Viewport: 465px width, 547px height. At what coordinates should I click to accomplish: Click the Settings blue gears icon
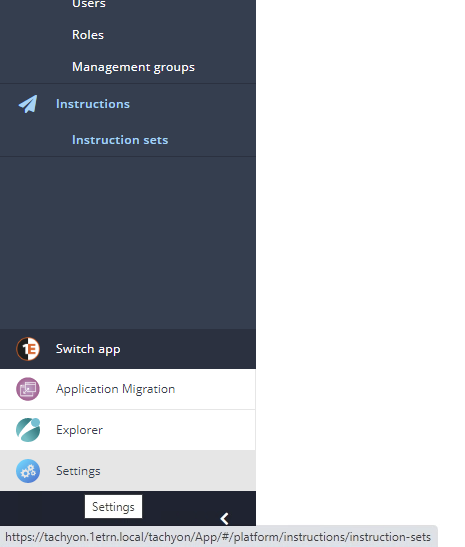28,471
